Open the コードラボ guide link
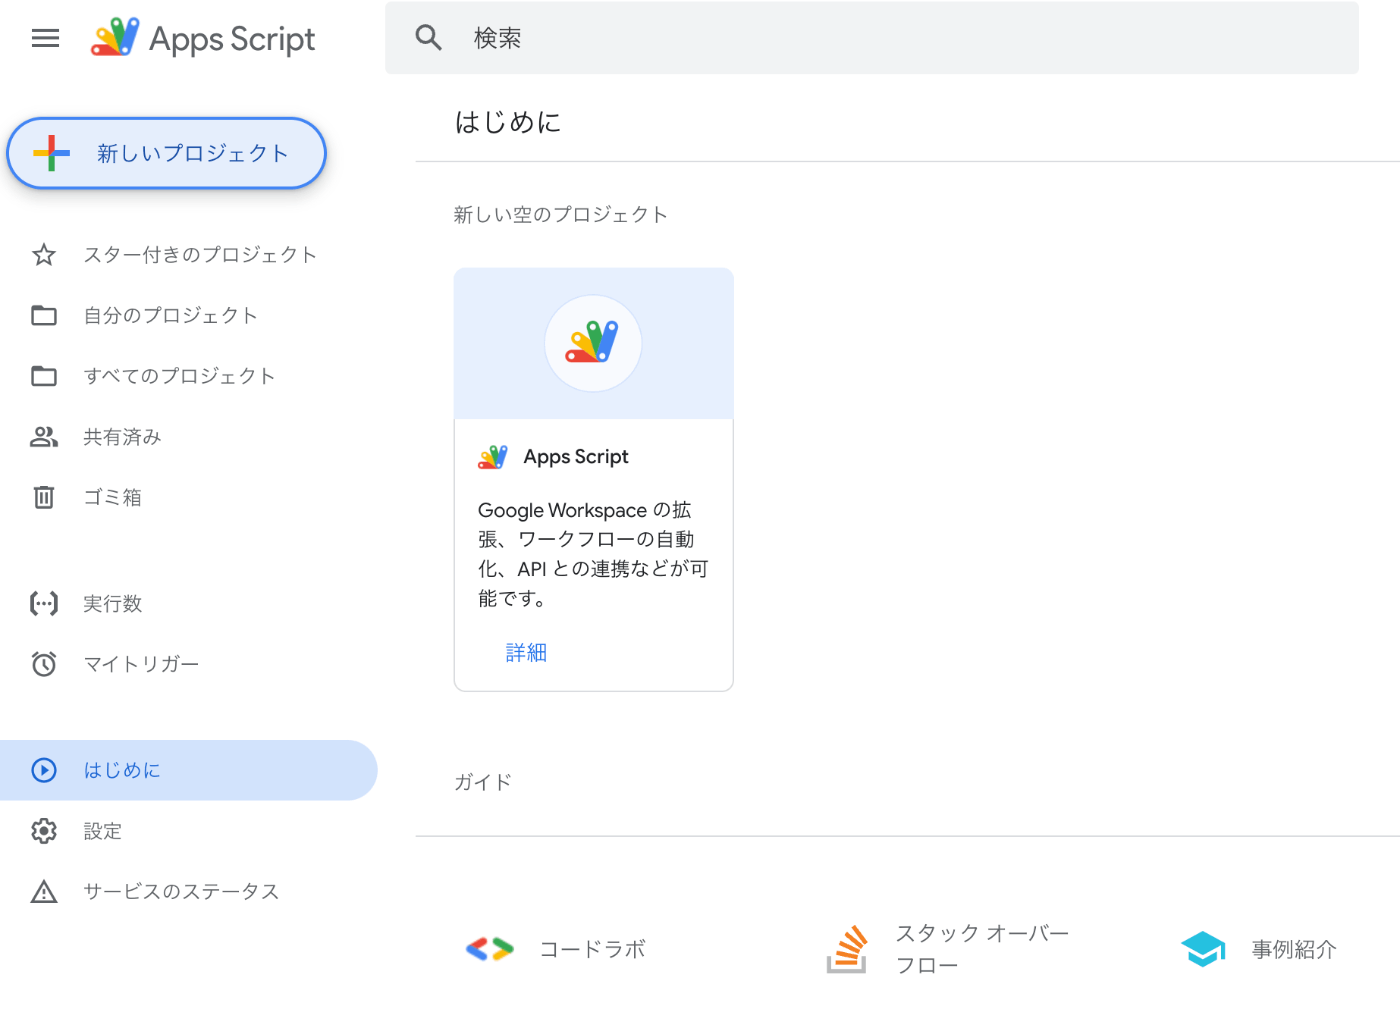 [593, 949]
